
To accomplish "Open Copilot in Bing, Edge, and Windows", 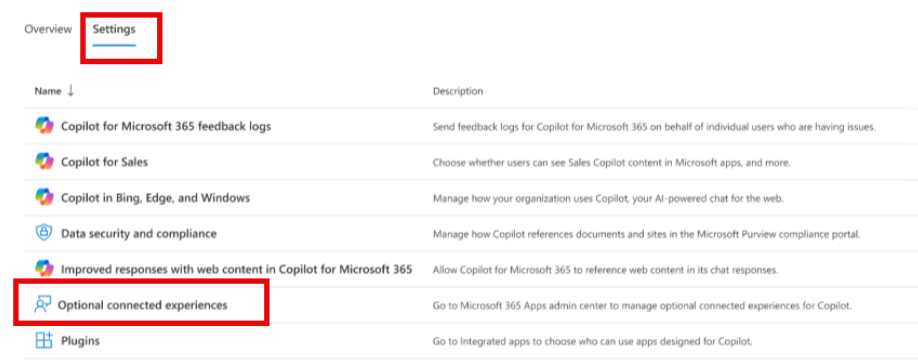I will [x=155, y=198].
